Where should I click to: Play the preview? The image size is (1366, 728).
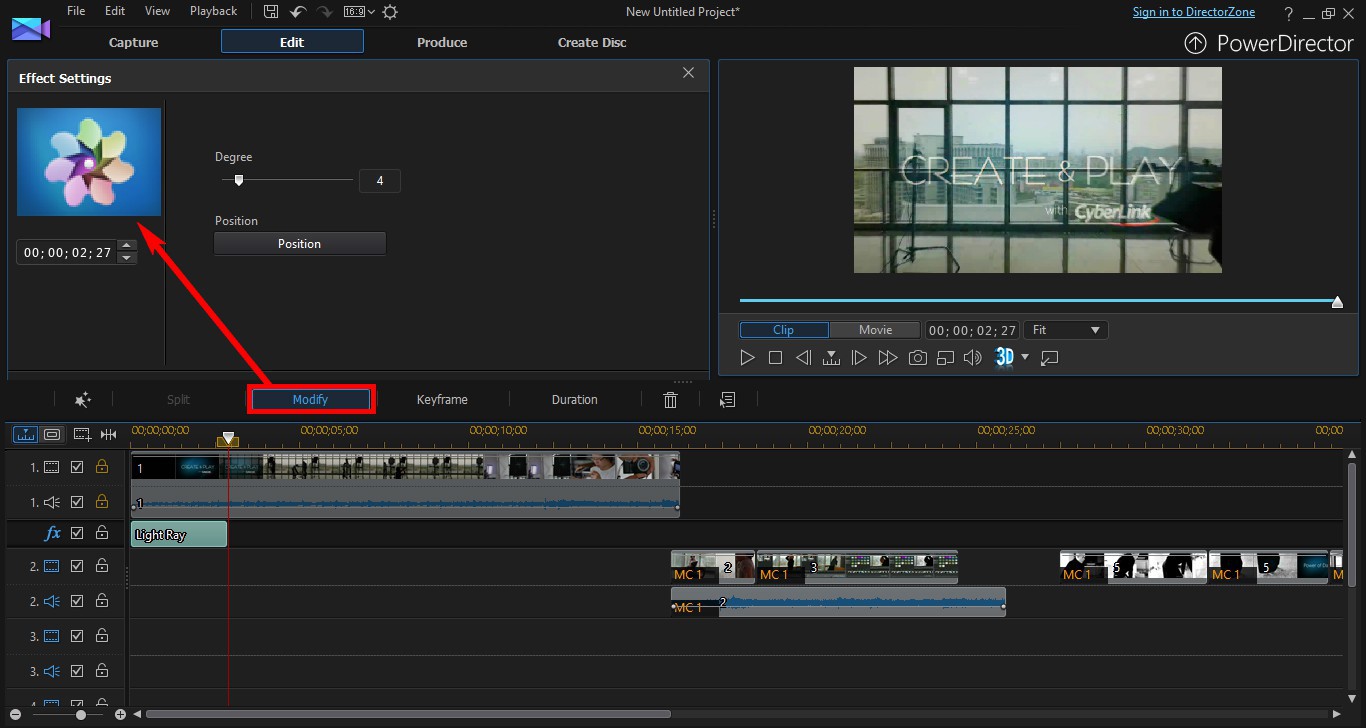click(x=747, y=357)
